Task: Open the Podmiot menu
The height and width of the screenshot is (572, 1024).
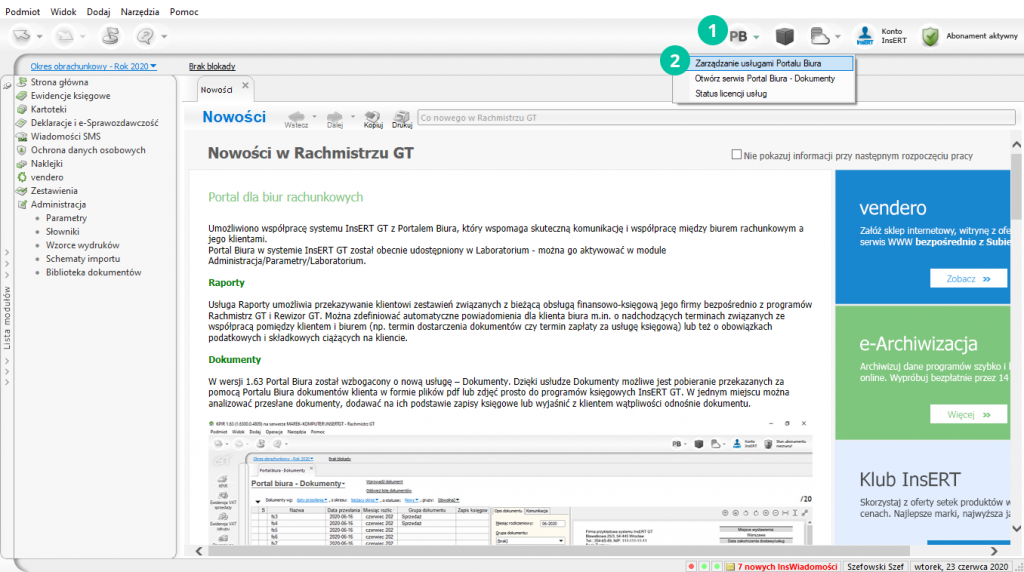Action: point(23,12)
